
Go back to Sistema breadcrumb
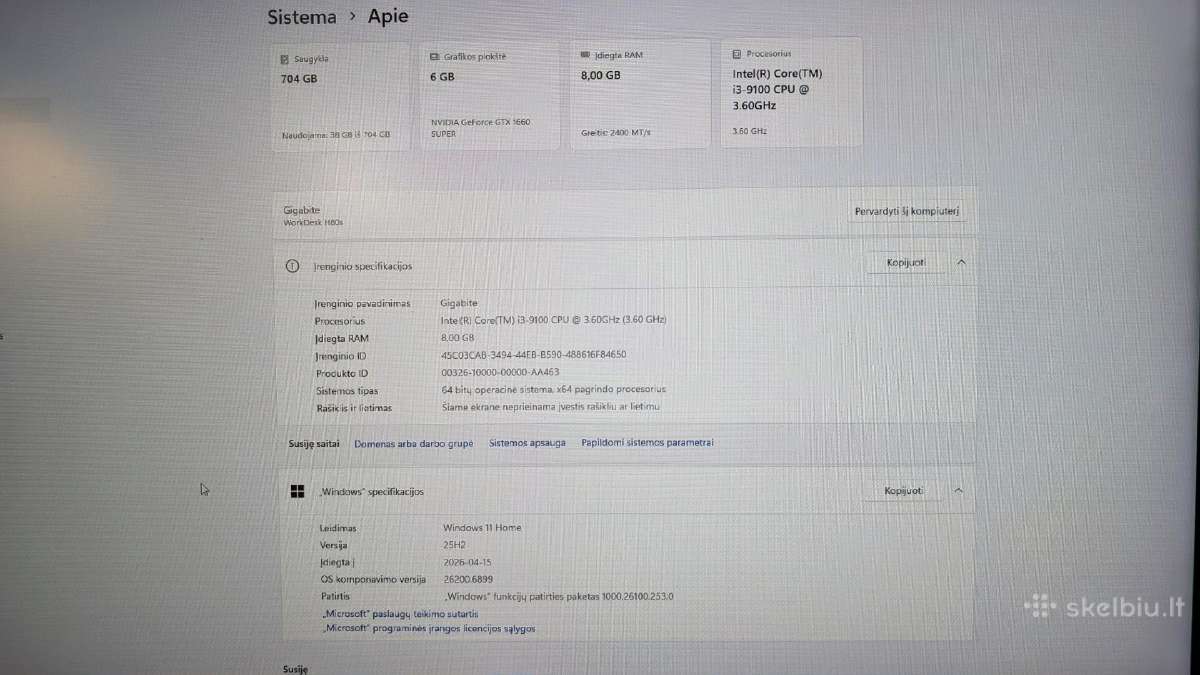click(302, 17)
